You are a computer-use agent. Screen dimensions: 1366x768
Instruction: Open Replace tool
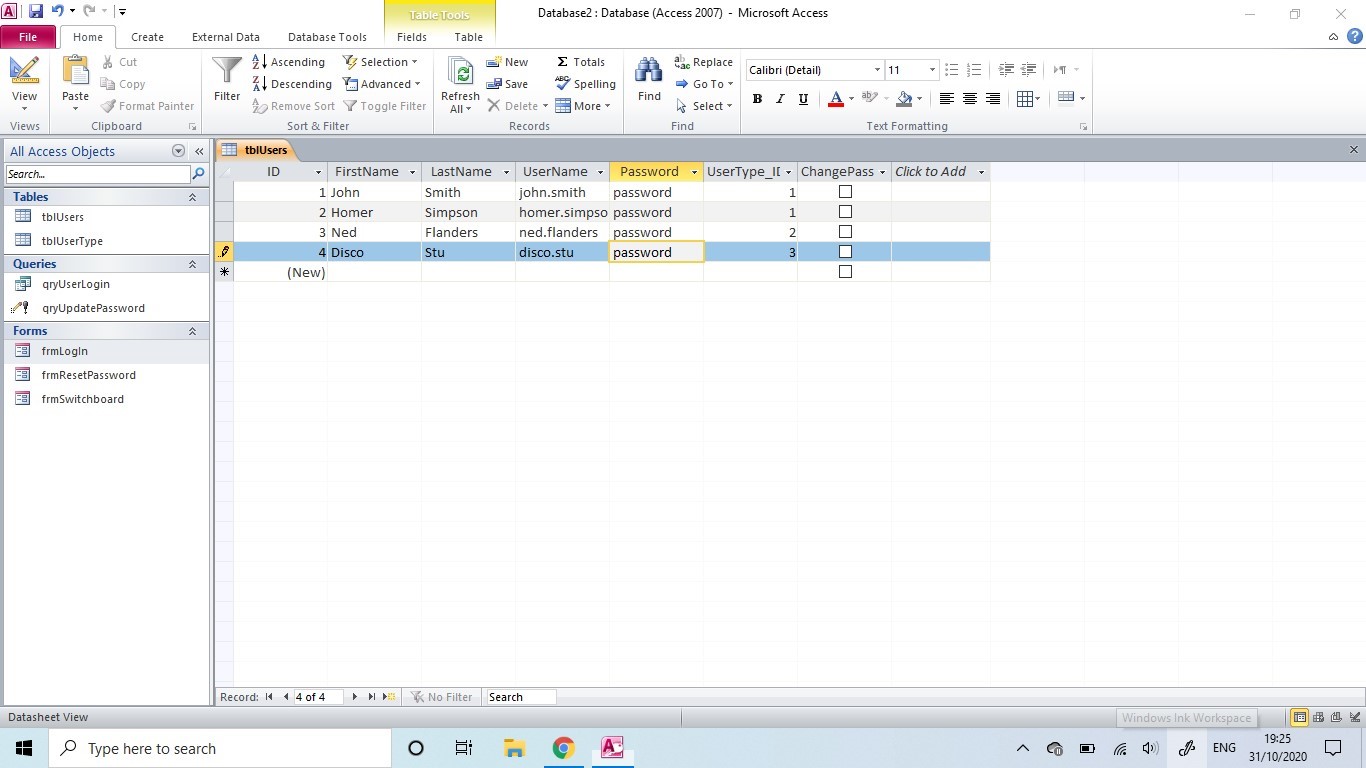[704, 62]
